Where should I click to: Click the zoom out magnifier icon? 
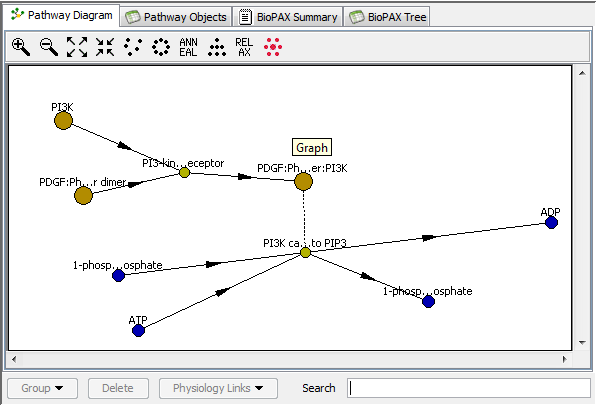tap(49, 47)
